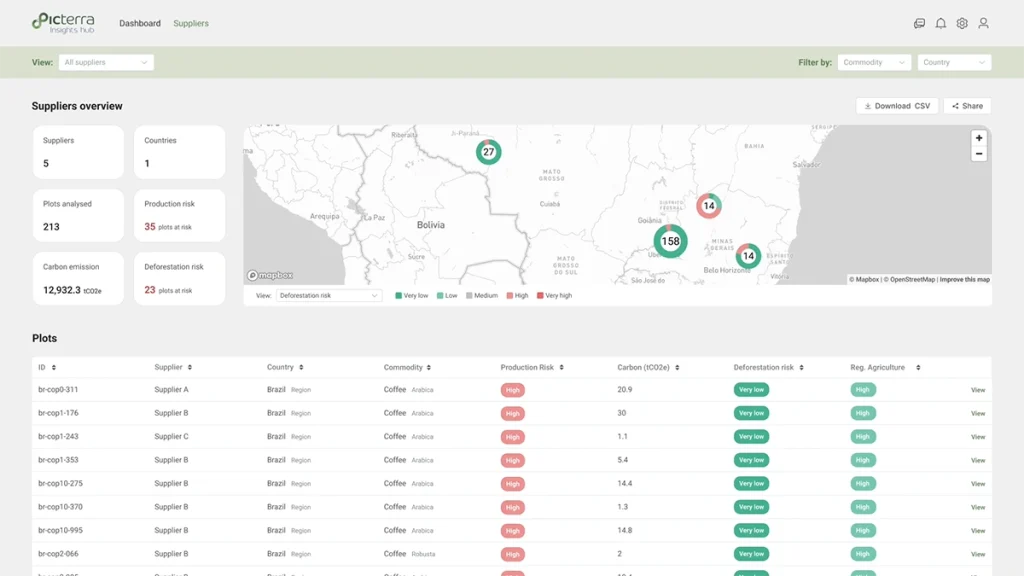Image resolution: width=1024 pixels, height=576 pixels.
Task: Click the Mapbox logo on the map
Action: tap(270, 276)
